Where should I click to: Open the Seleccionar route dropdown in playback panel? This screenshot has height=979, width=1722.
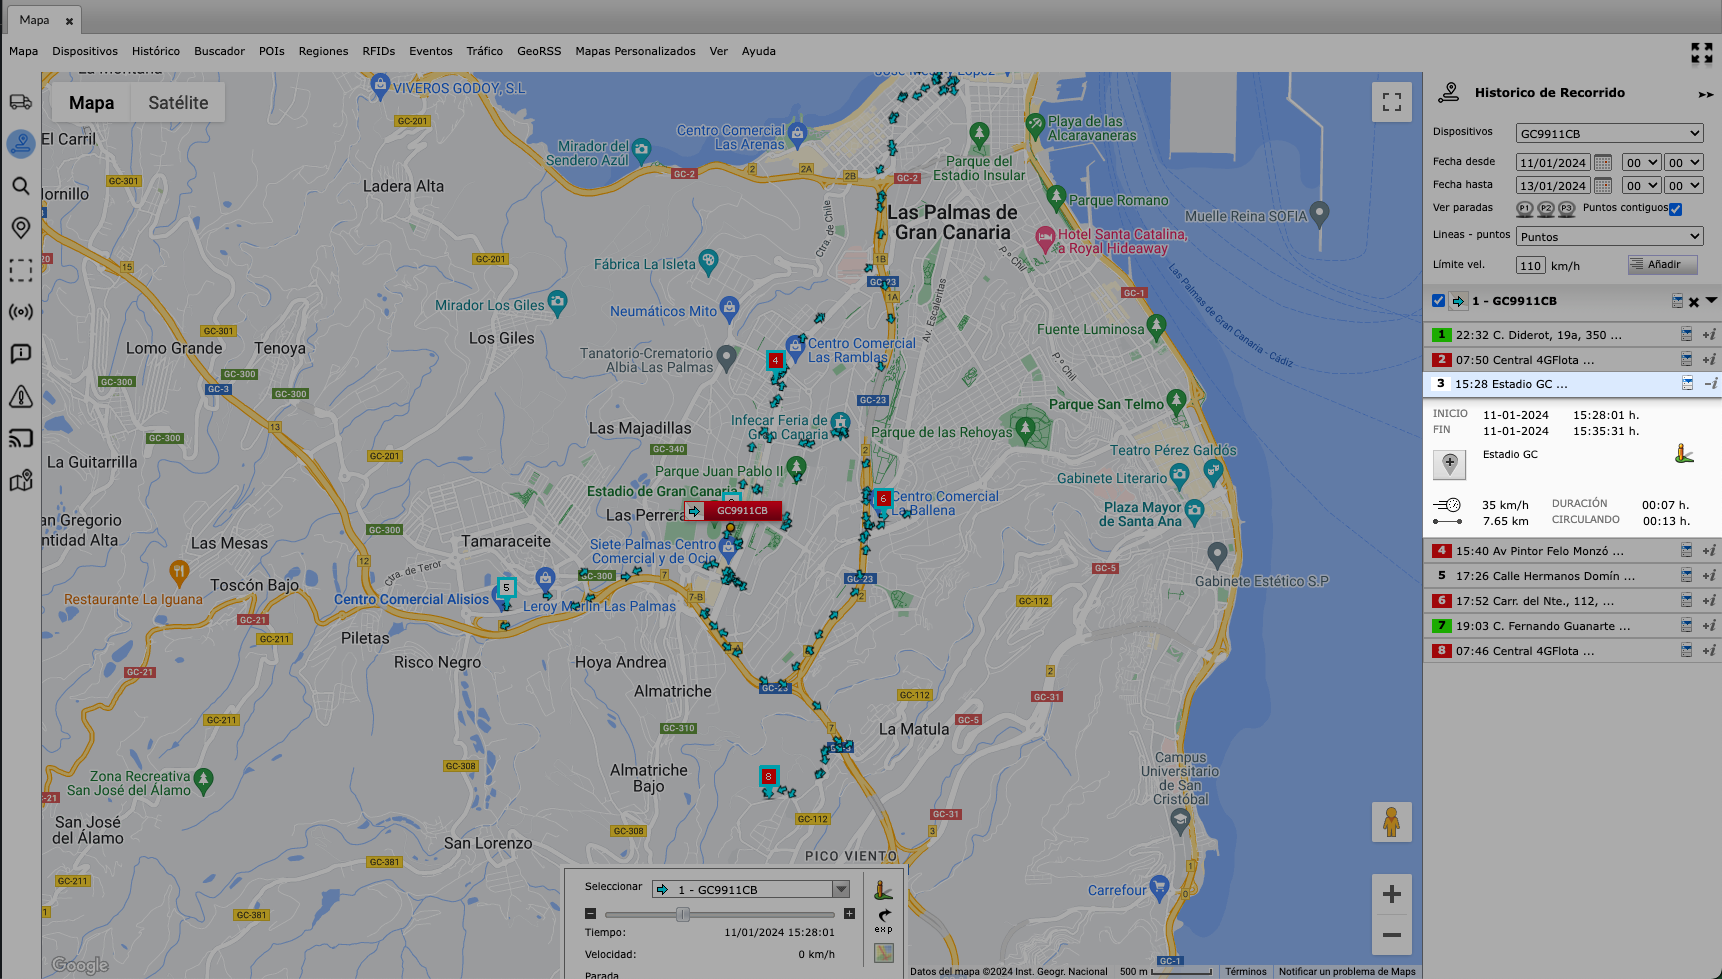click(x=751, y=889)
